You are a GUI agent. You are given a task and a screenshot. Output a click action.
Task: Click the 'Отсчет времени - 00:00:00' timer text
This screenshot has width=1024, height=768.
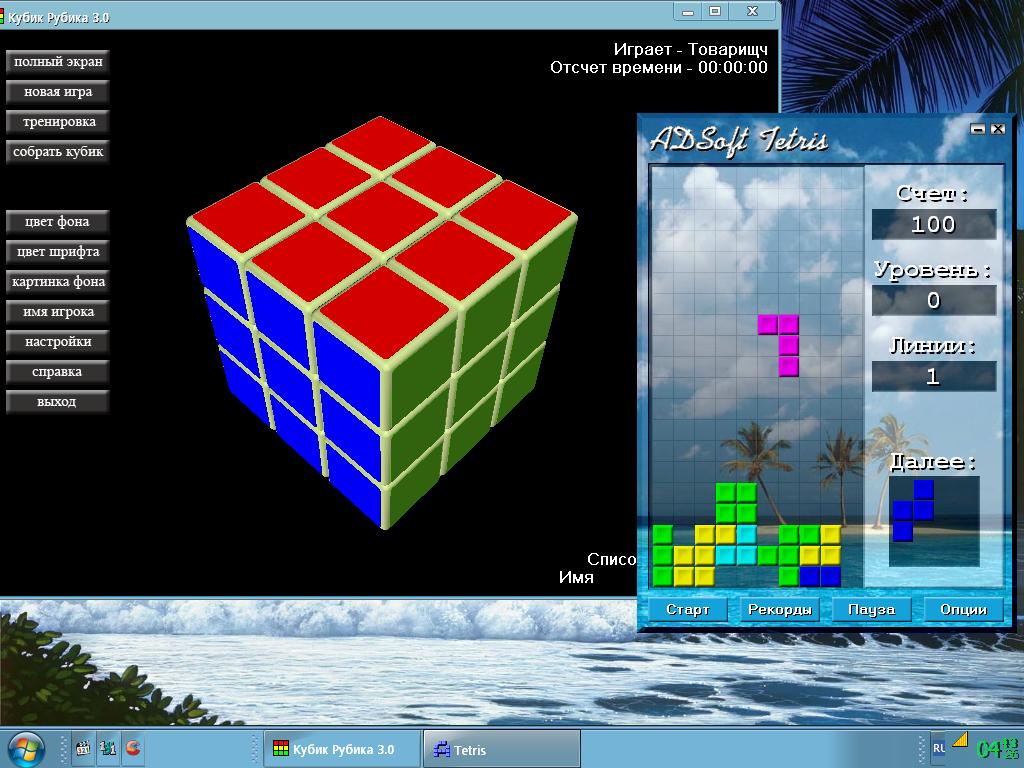pyautogui.click(x=659, y=67)
